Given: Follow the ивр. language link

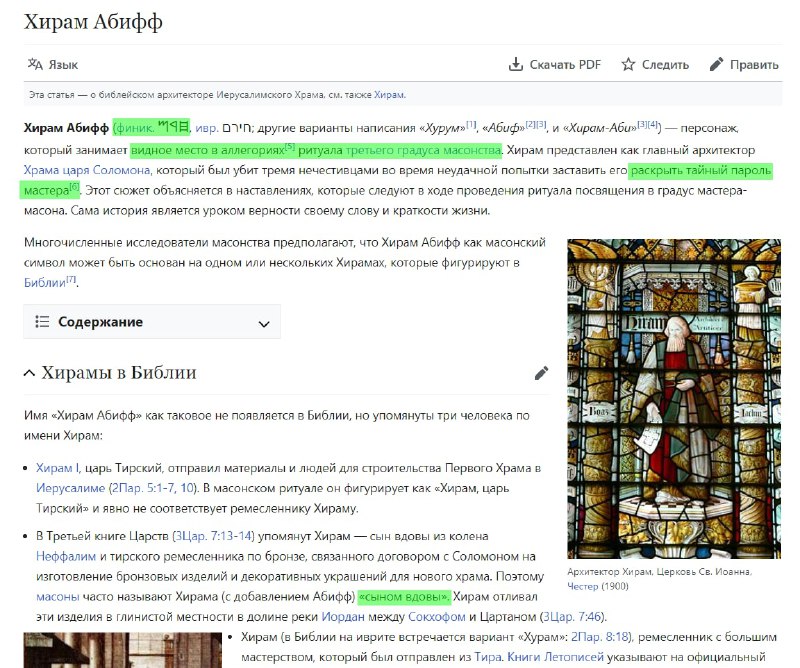Looking at the screenshot, I should [207, 128].
